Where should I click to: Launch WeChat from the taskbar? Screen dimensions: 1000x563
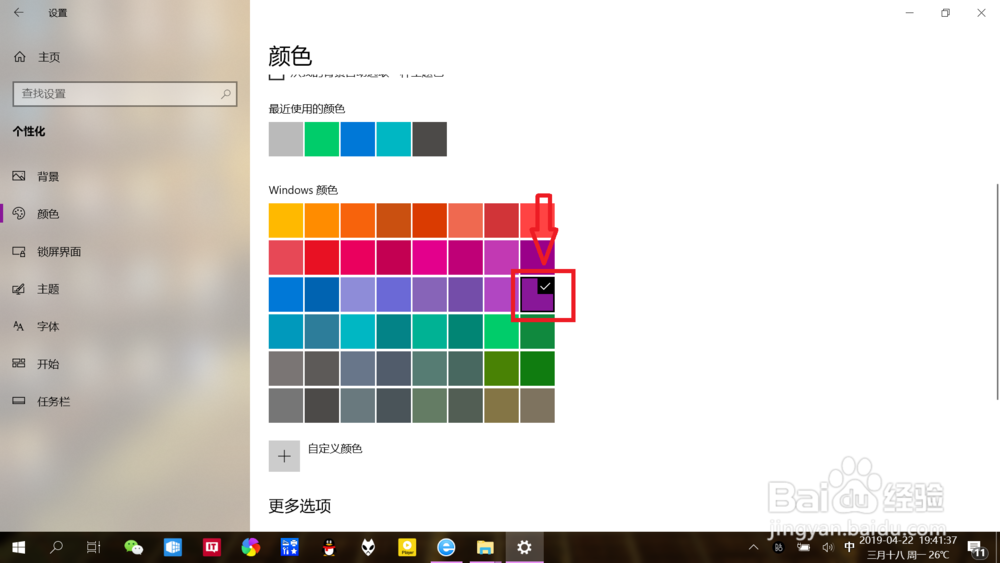pos(133,547)
